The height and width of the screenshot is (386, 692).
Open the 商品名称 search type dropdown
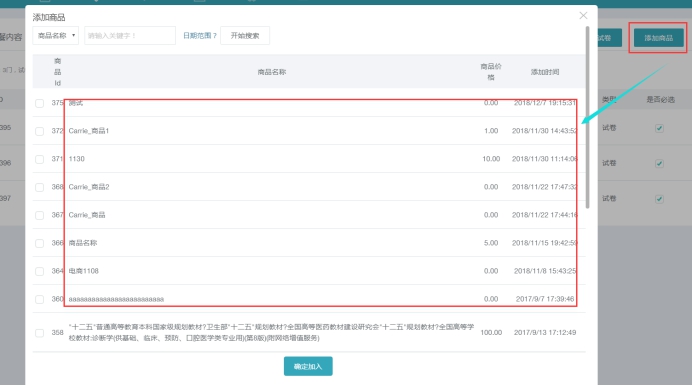(56, 36)
